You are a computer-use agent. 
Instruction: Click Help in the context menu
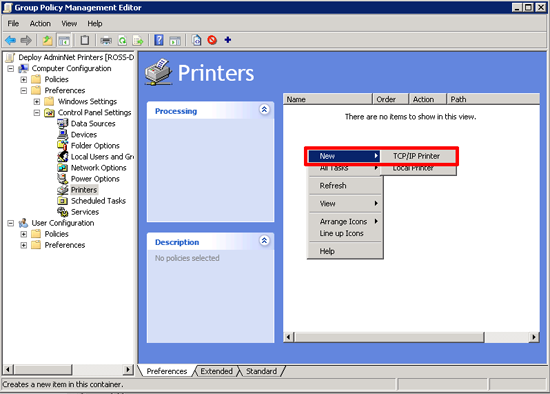click(x=345, y=251)
